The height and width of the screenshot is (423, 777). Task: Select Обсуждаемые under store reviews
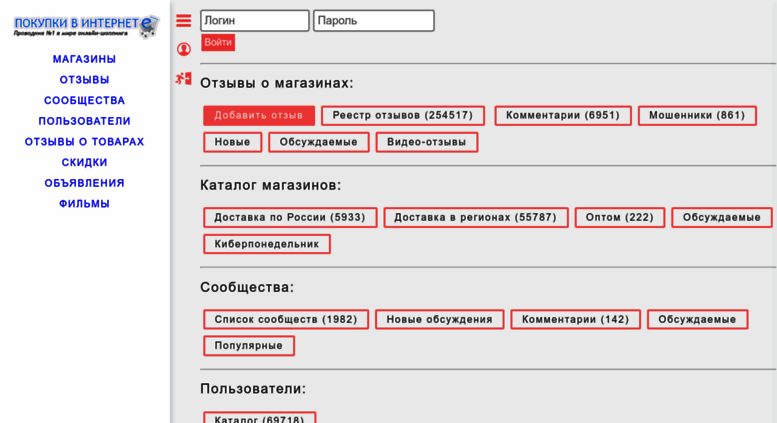(x=319, y=142)
